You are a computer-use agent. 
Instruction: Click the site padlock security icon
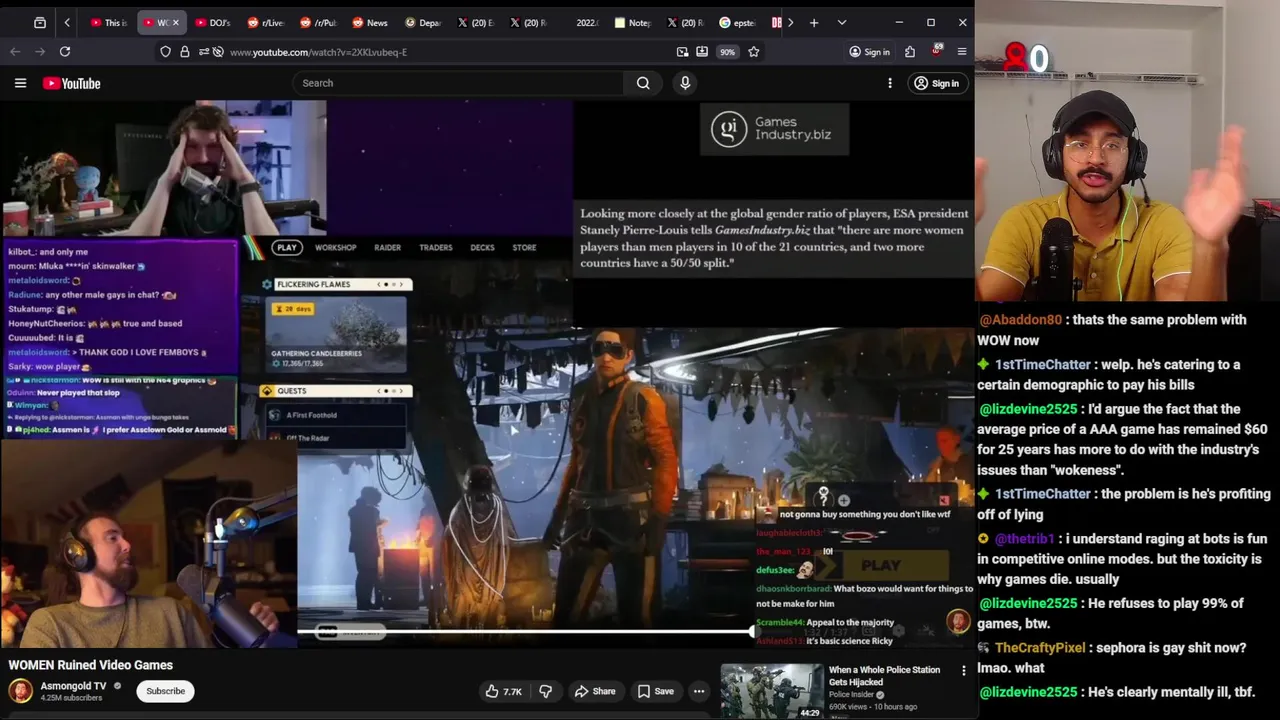pyautogui.click(x=184, y=52)
